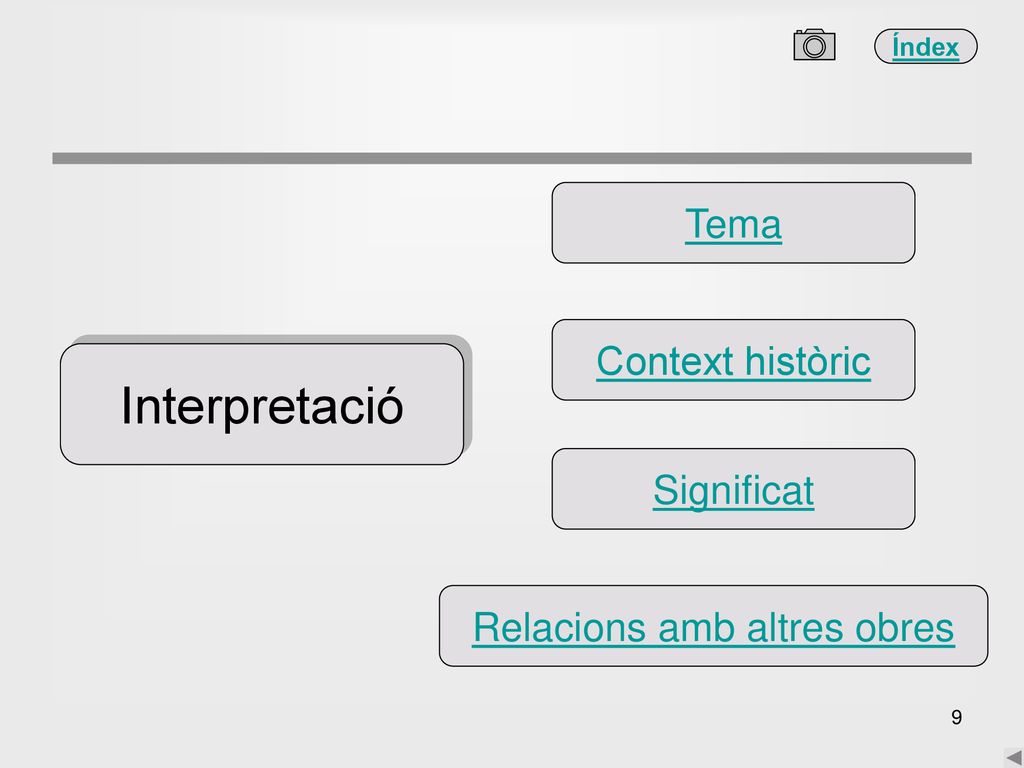Click the slide number 9

(956, 717)
